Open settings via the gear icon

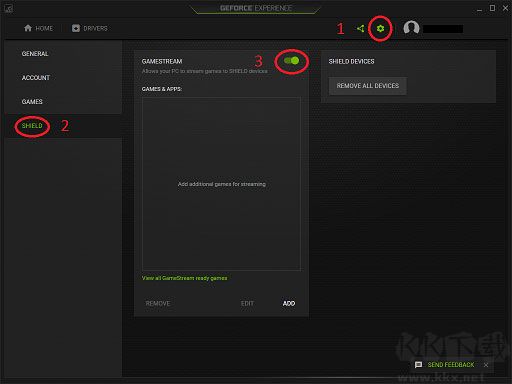coord(380,29)
